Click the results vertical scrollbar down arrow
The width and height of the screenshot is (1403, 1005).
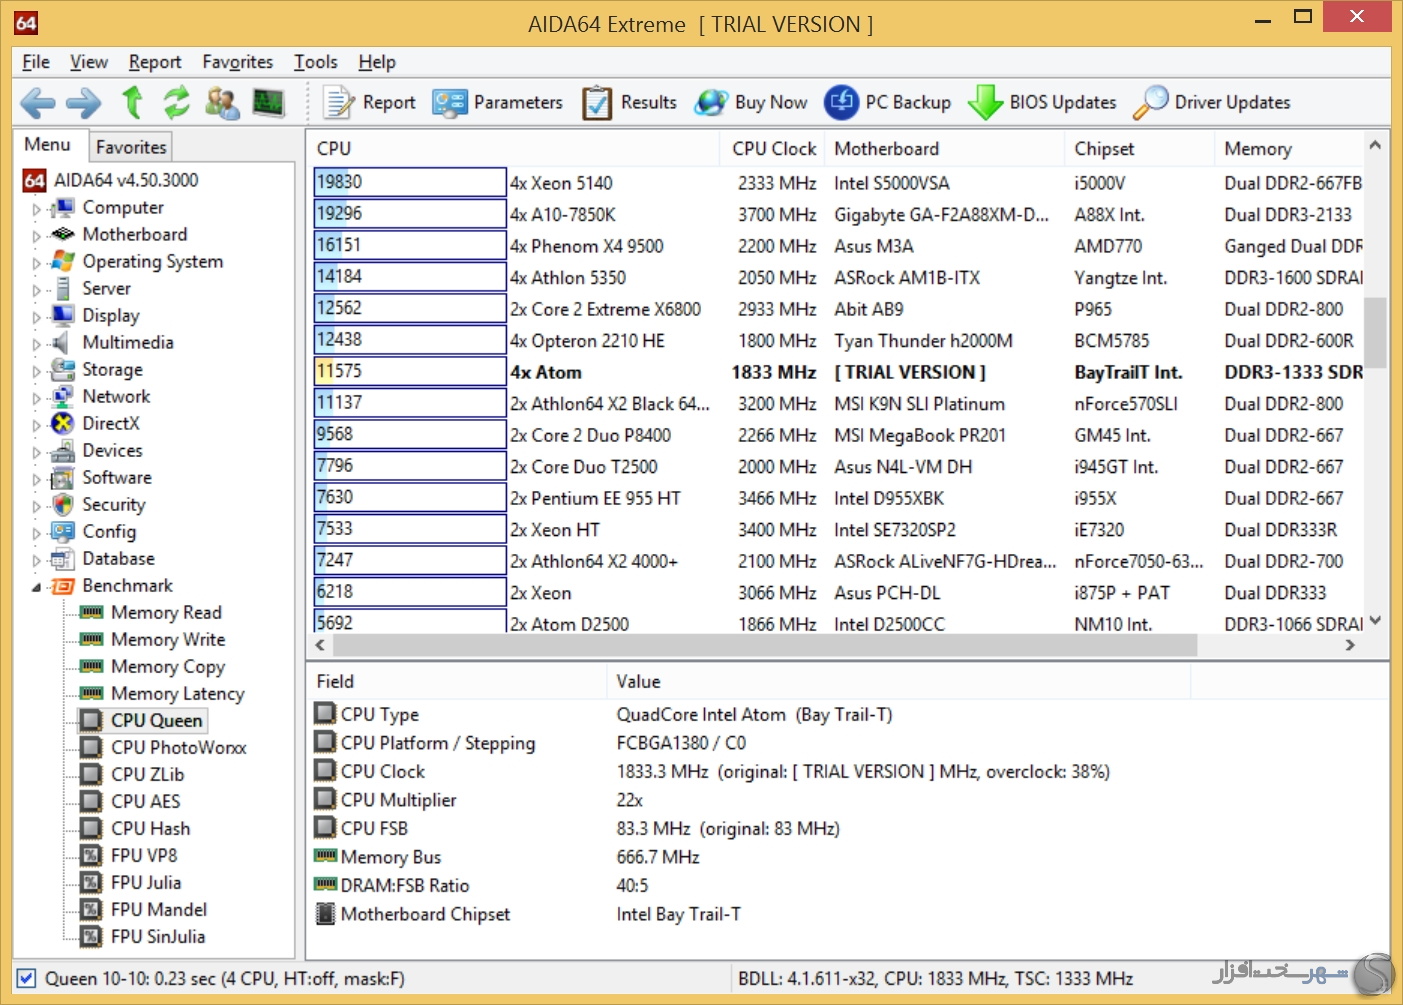1376,621
